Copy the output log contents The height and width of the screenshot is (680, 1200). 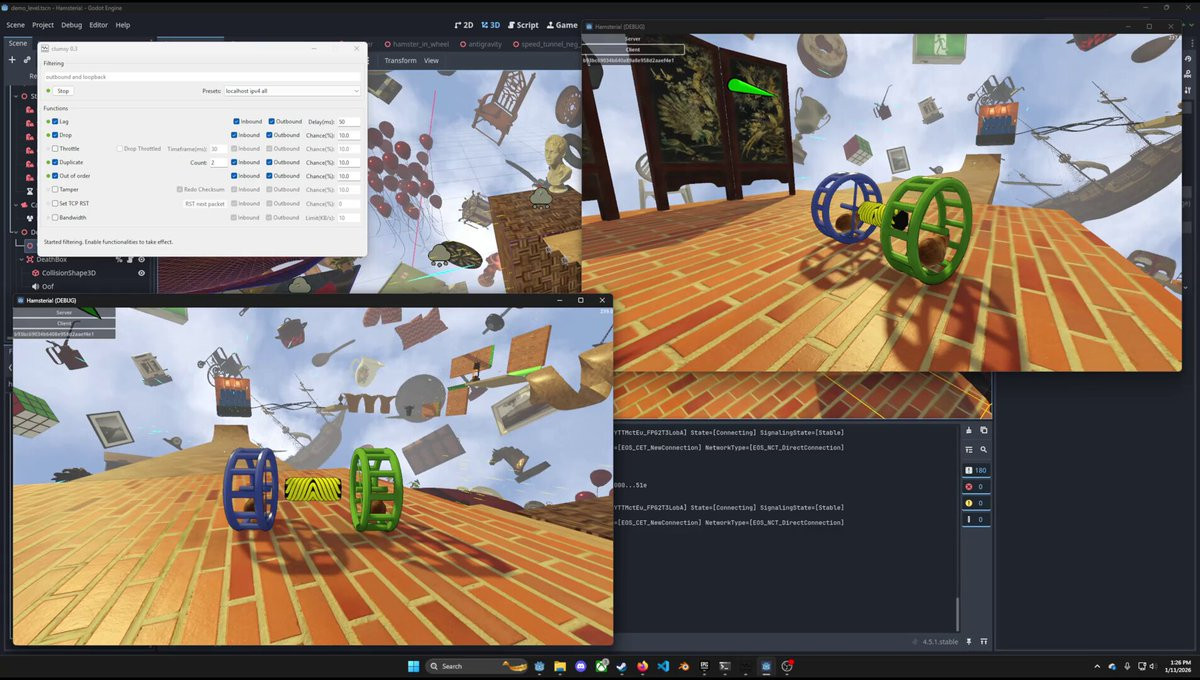coord(984,430)
